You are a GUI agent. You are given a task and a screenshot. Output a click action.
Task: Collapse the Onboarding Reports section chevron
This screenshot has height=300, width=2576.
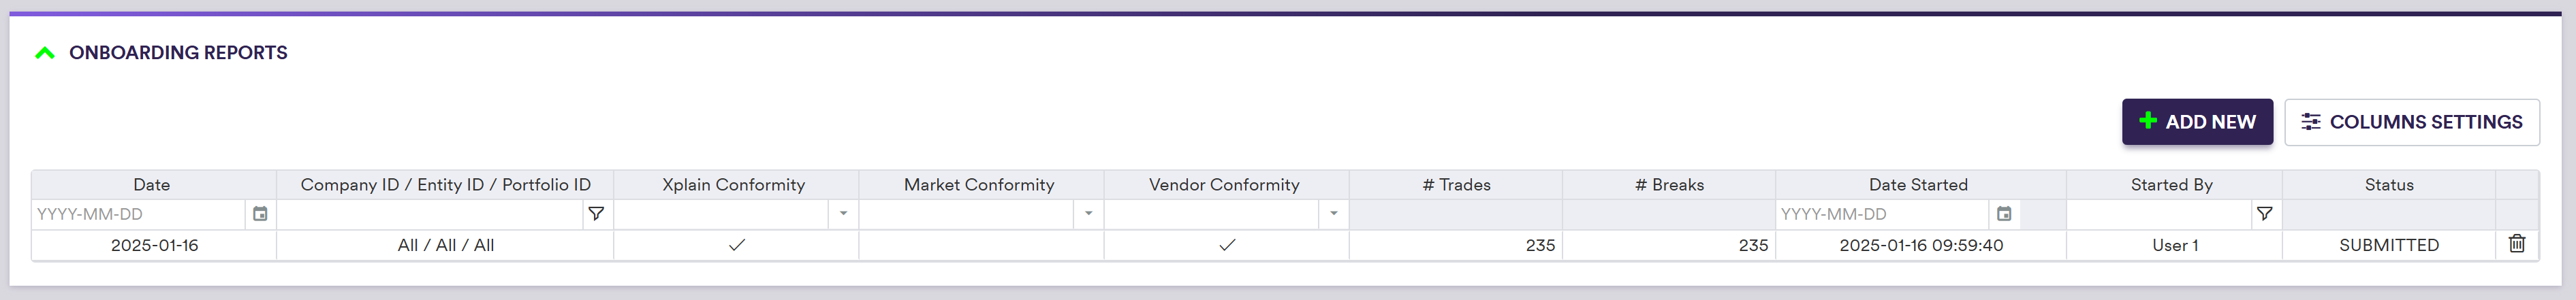tap(45, 53)
